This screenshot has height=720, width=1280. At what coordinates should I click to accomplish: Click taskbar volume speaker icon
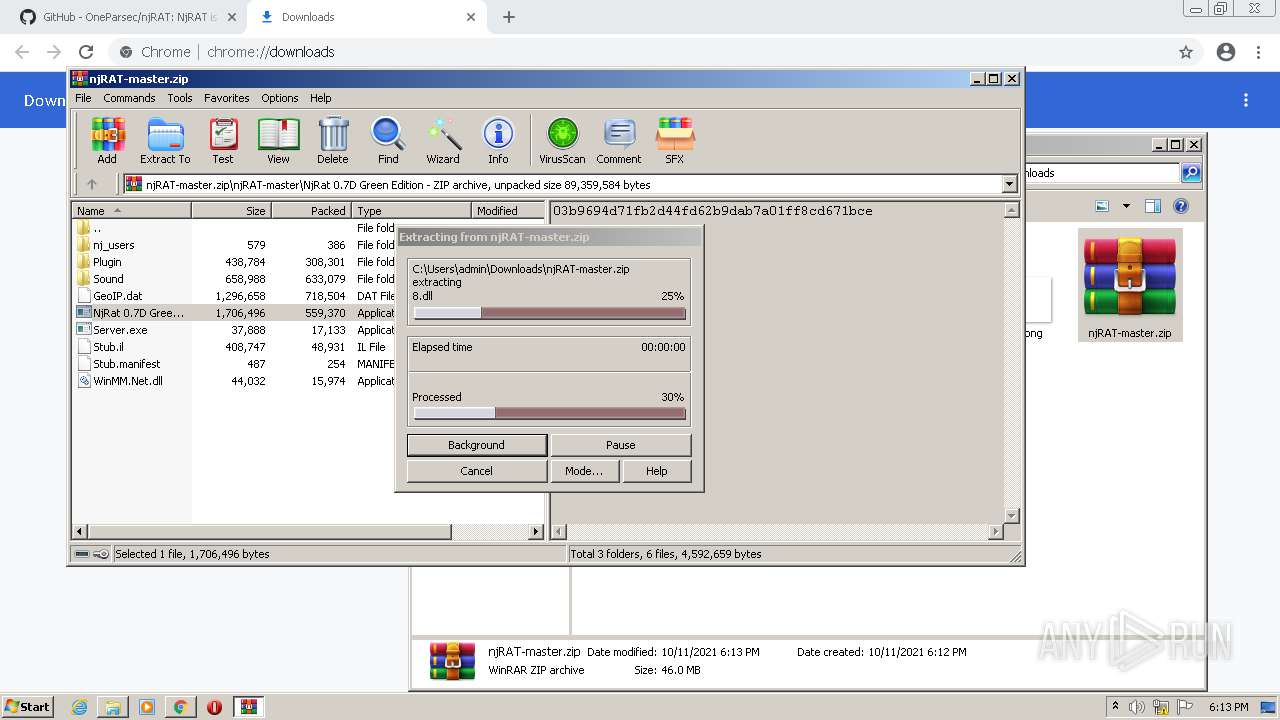1137,707
